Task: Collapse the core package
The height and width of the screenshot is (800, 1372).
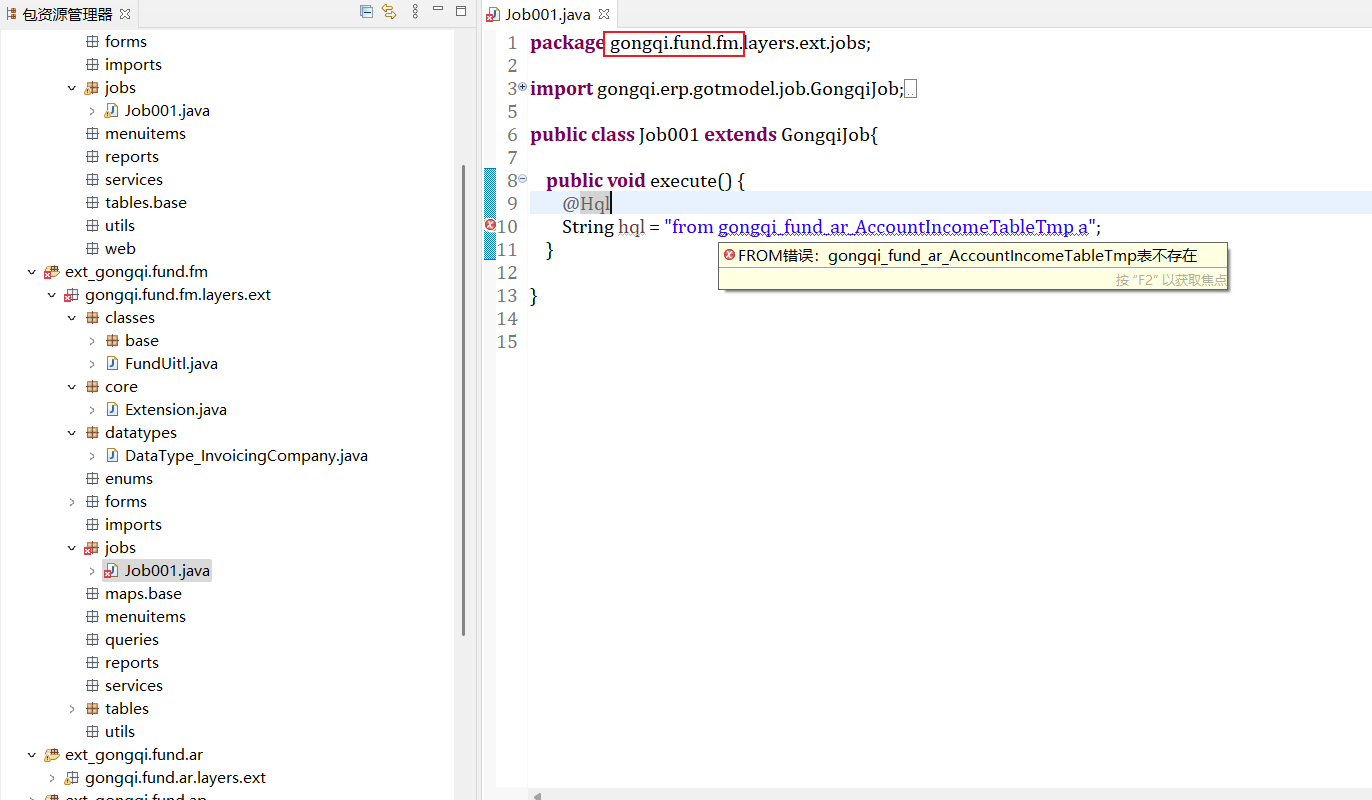Action: [x=72, y=387]
